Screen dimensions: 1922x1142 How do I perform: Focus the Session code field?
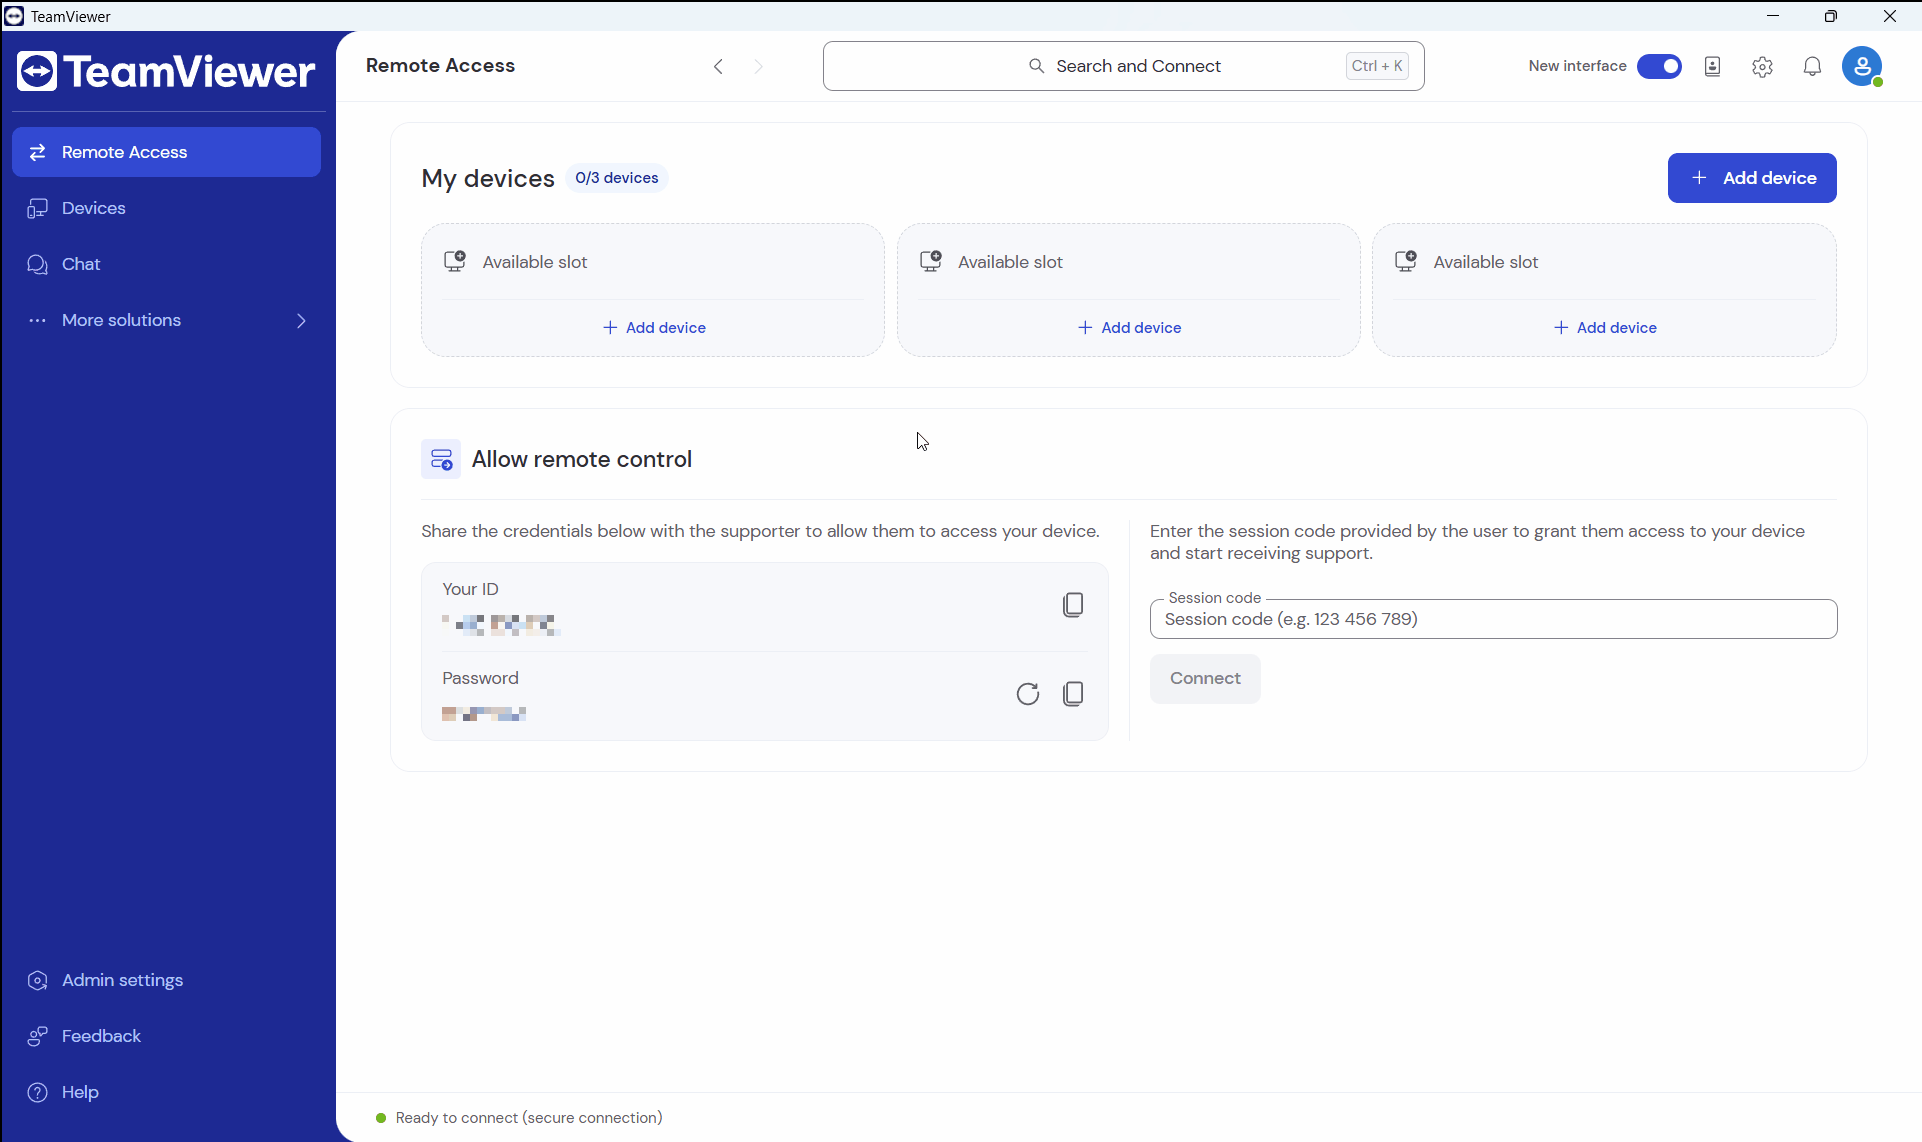point(1492,619)
